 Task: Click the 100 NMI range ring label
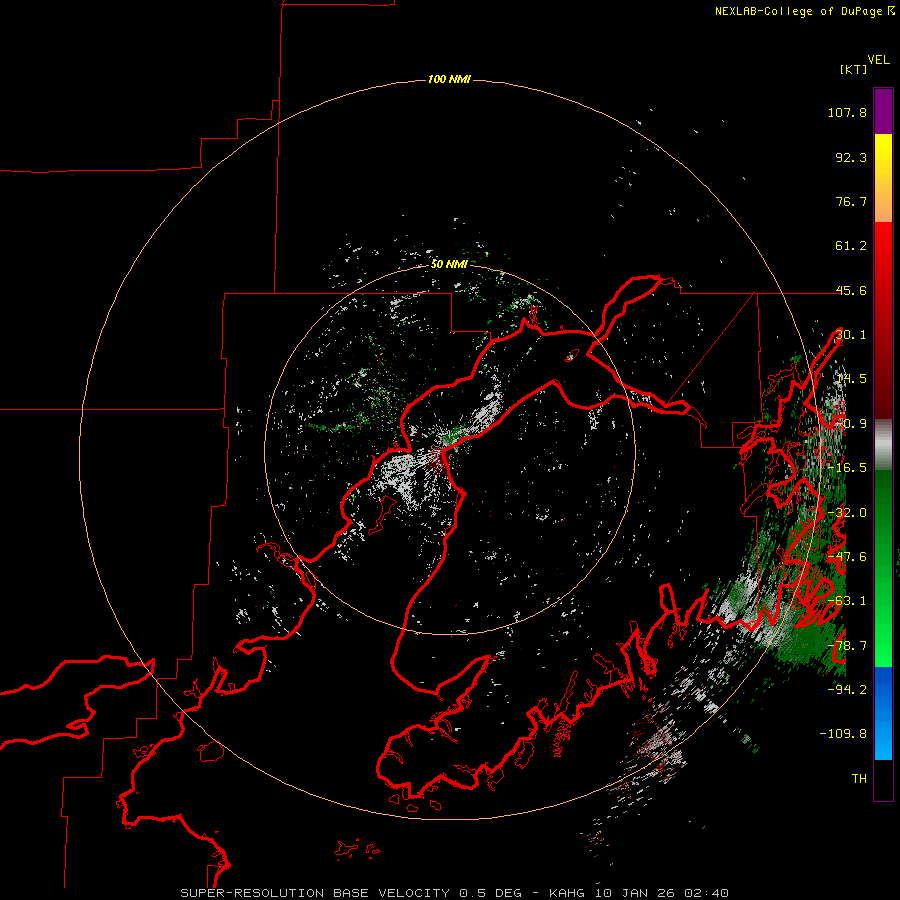pyautogui.click(x=449, y=79)
